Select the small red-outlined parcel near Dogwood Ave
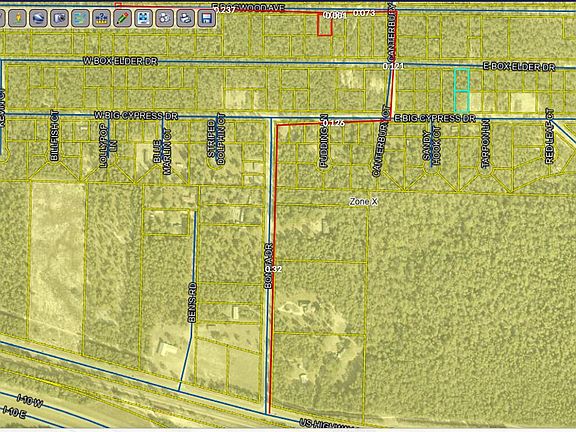This screenshot has height=432, width=576. (x=325, y=24)
